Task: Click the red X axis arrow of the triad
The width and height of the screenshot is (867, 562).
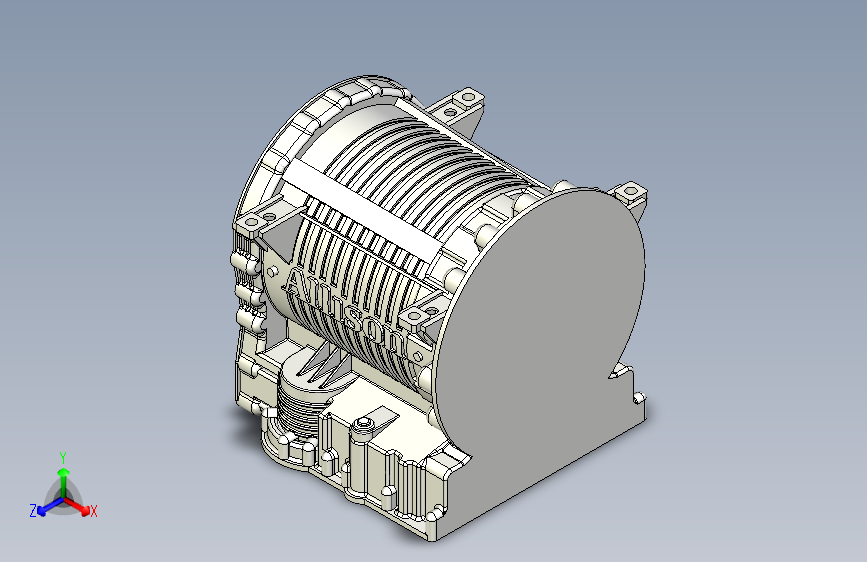Action: tap(77, 506)
